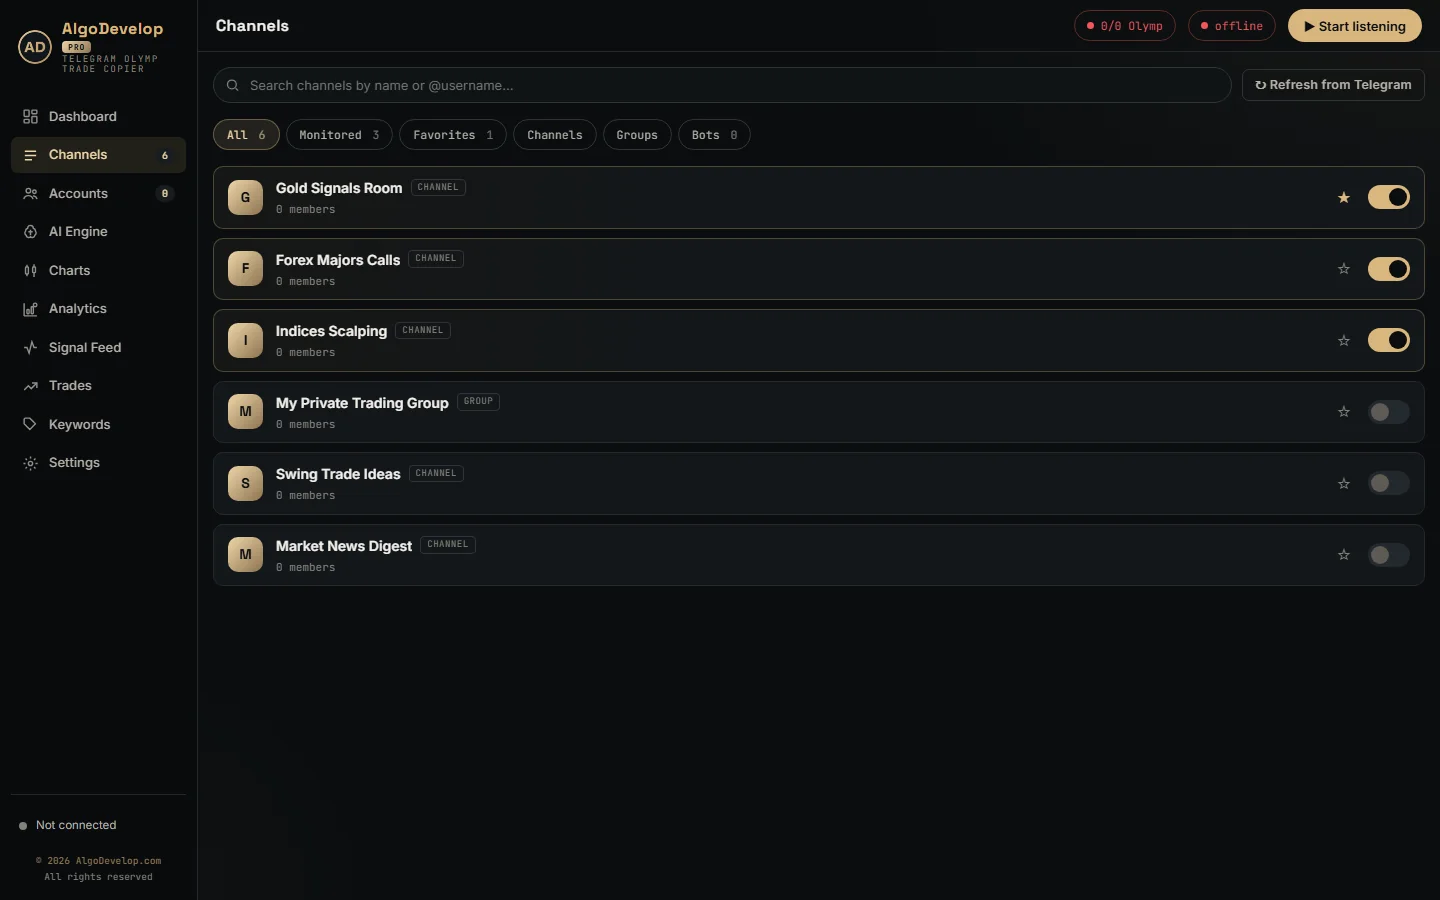Click the My Private Trading Group title
Viewport: 1440px width, 900px height.
click(362, 403)
